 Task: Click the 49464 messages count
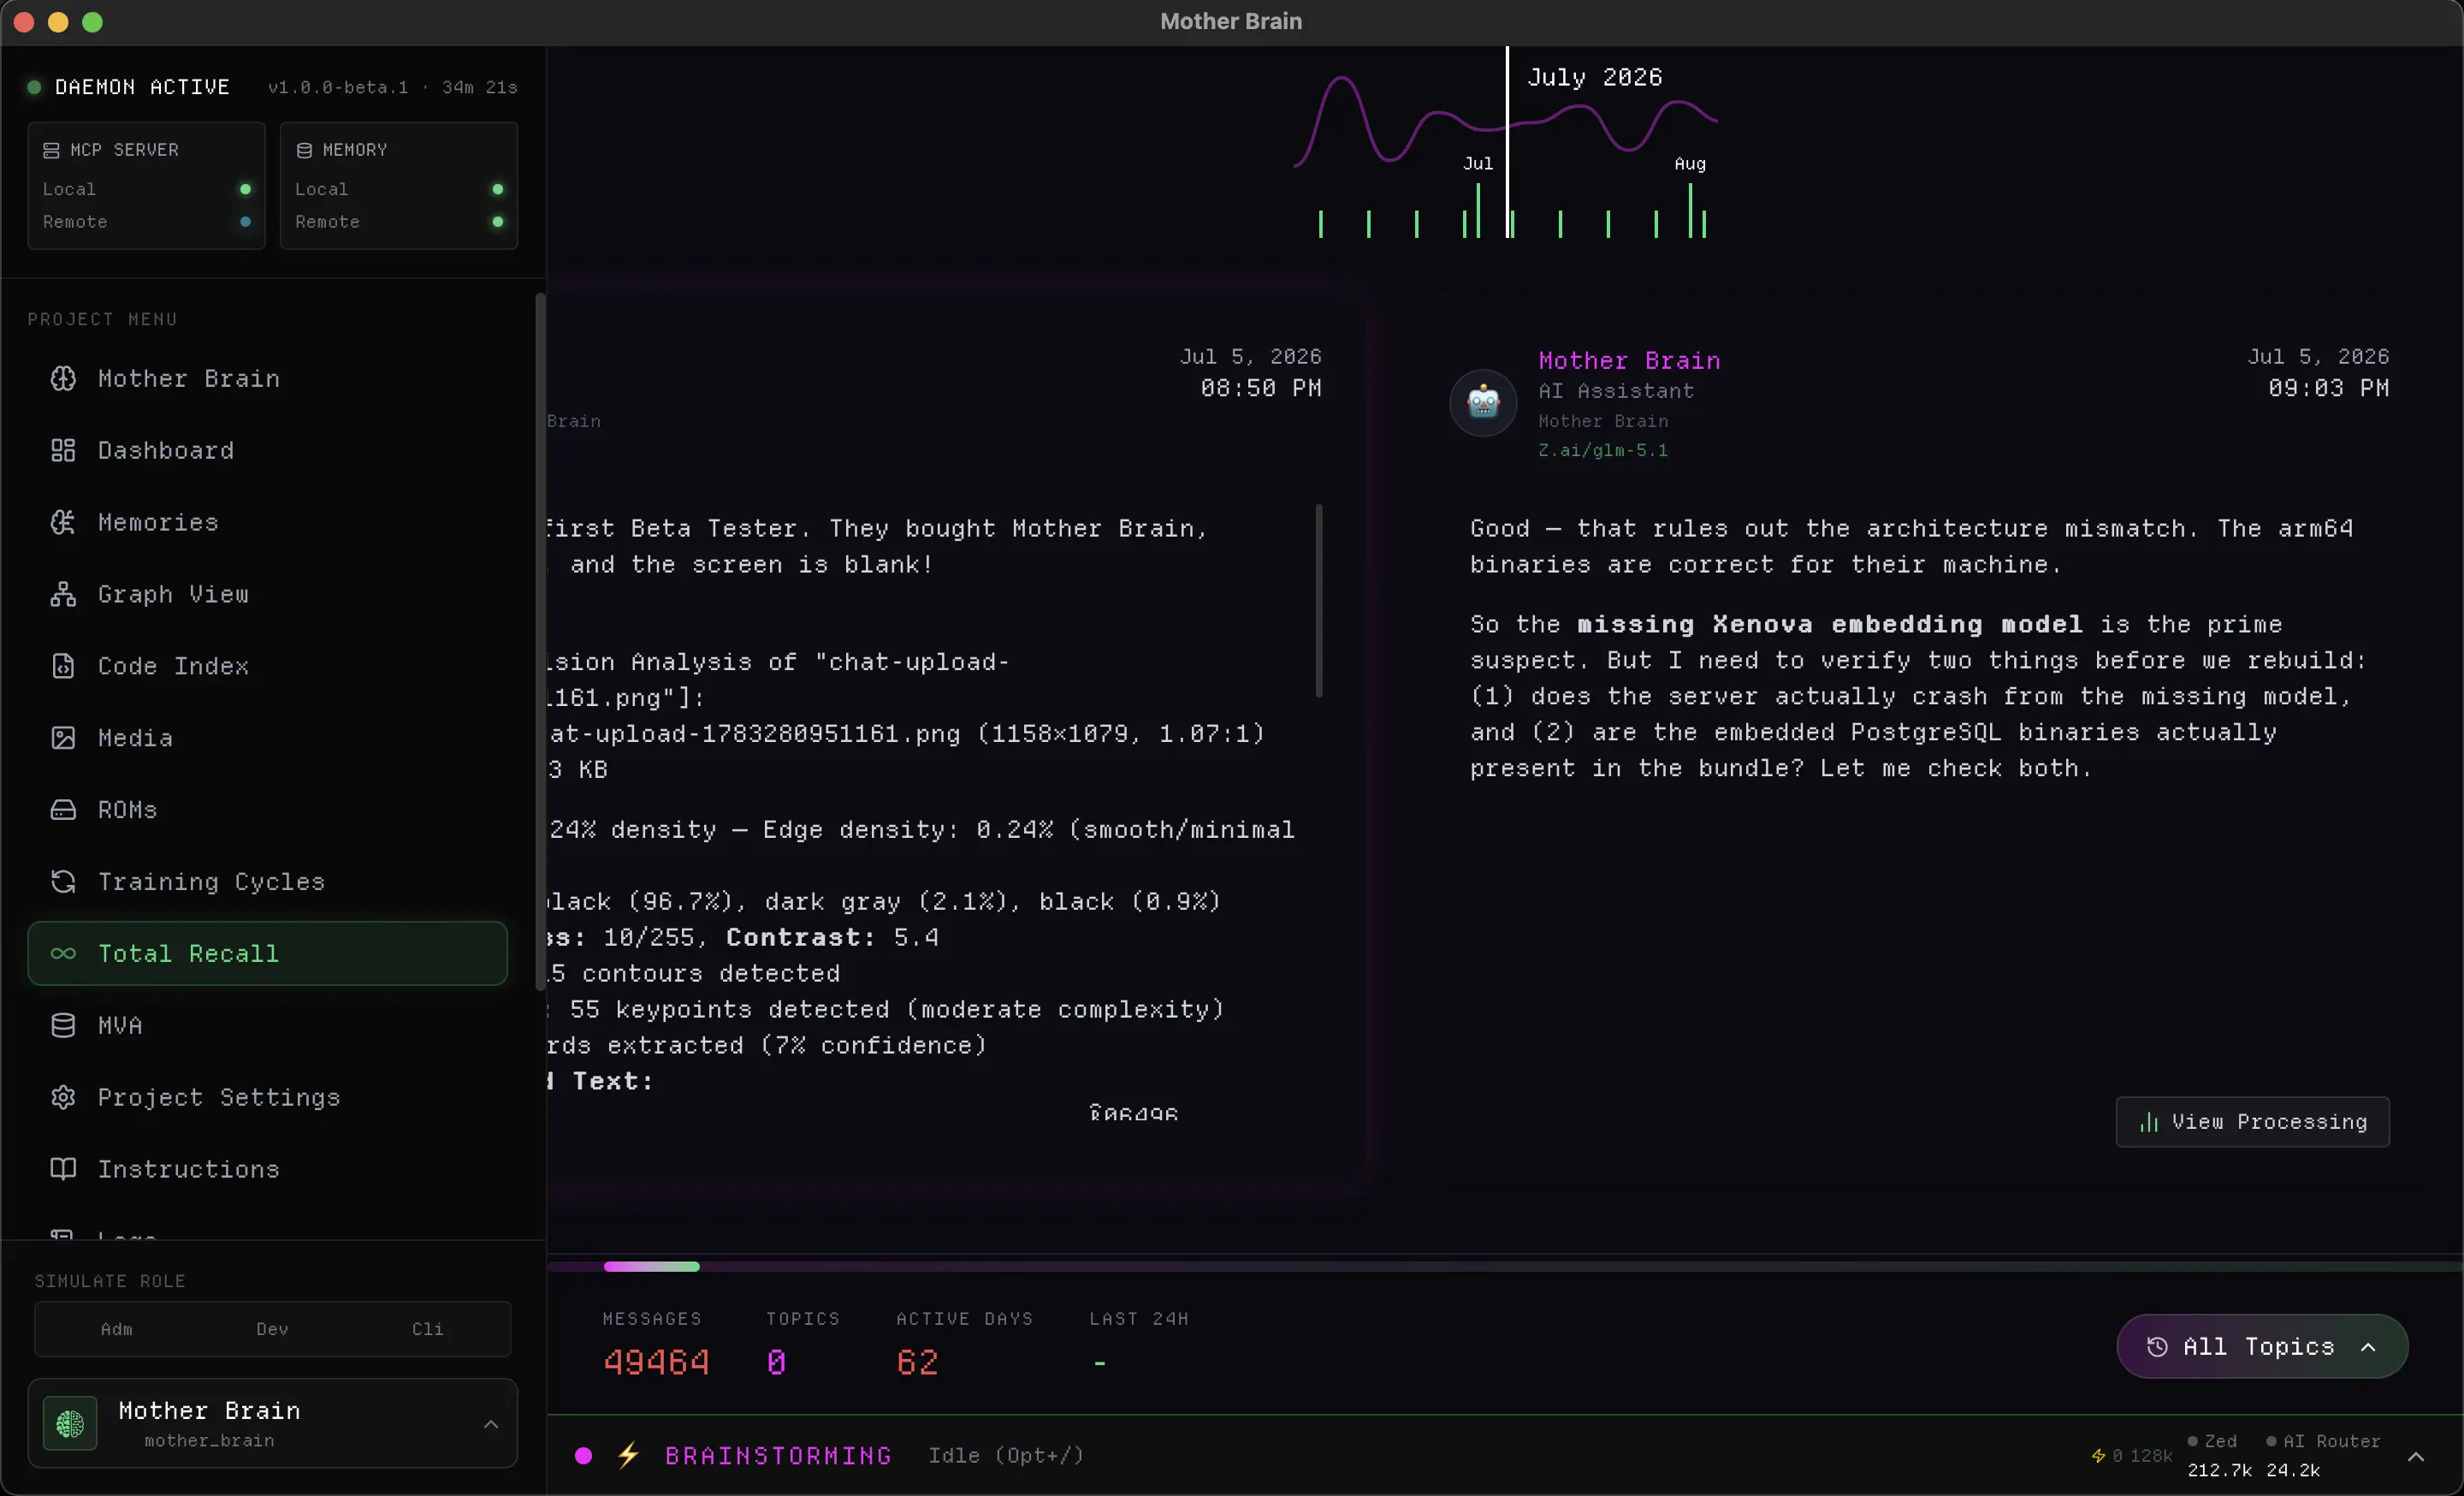click(656, 1362)
